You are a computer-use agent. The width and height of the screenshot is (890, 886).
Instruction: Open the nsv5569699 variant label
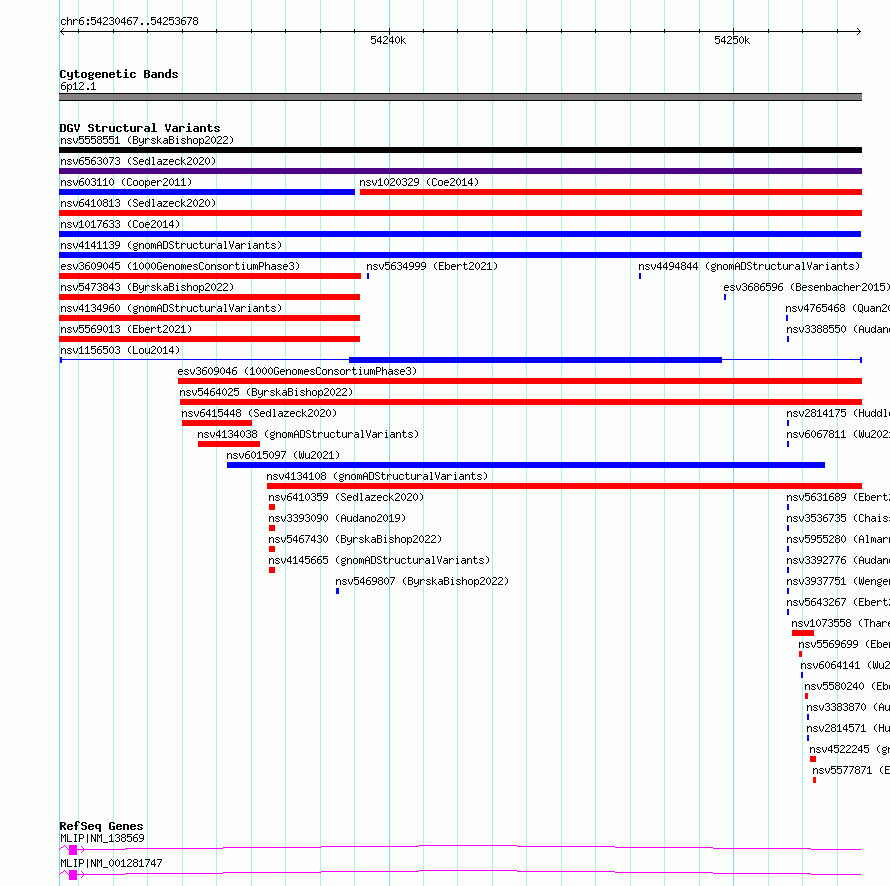click(x=844, y=644)
